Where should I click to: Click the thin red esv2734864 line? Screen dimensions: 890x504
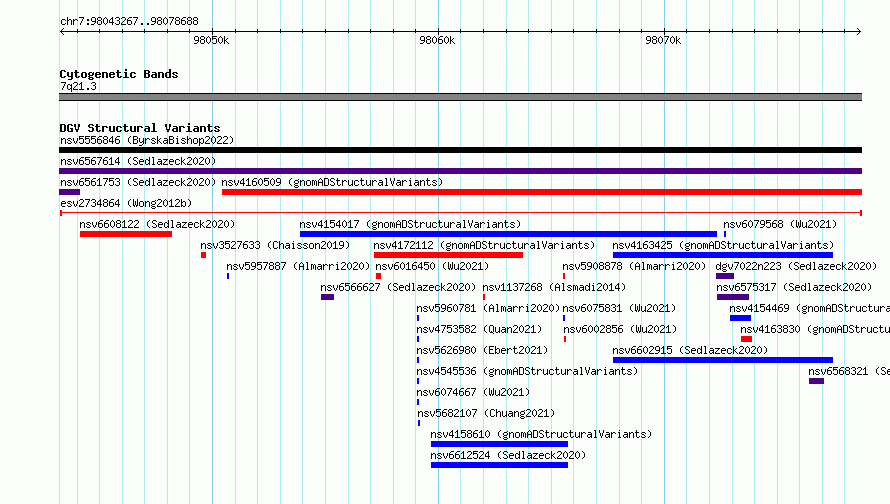pyautogui.click(x=460, y=213)
